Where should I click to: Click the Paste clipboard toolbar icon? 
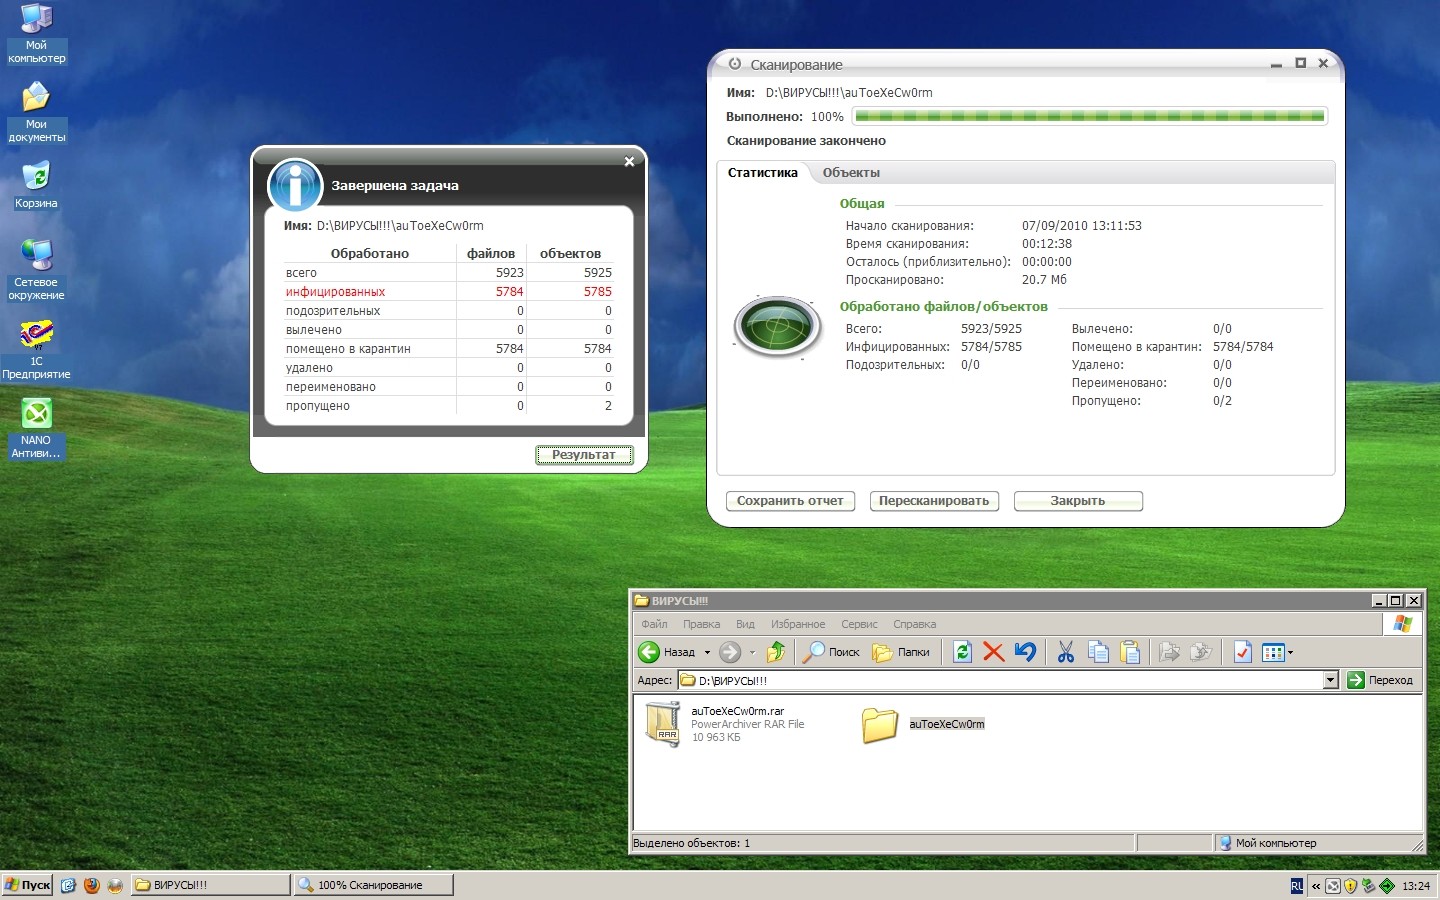point(1130,653)
